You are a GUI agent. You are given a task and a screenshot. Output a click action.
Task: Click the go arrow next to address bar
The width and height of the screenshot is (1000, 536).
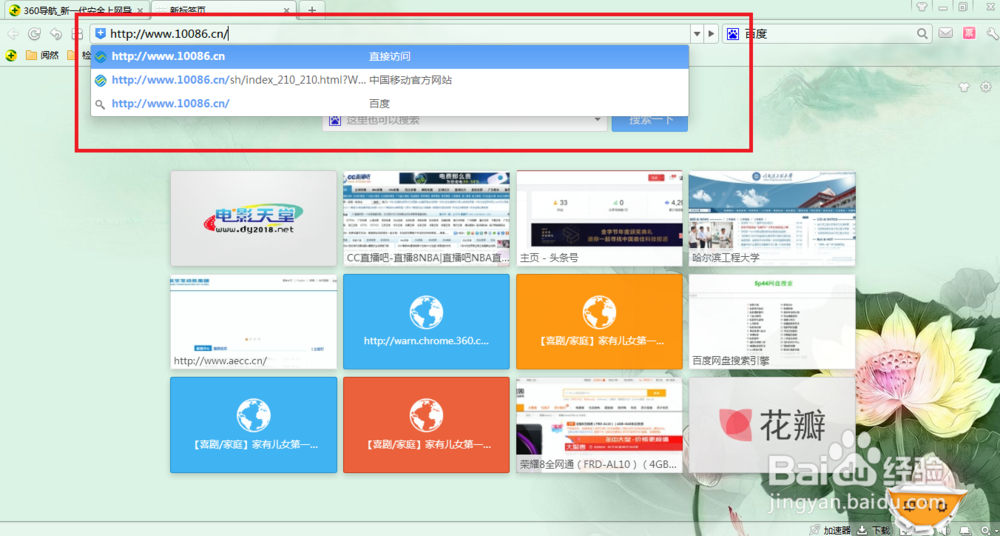[712, 34]
